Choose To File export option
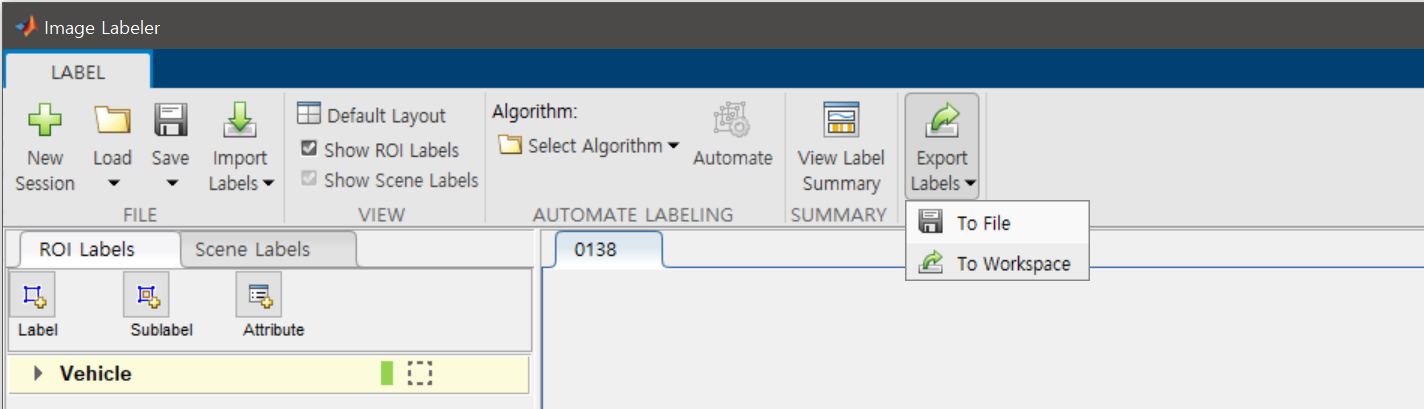The height and width of the screenshot is (409, 1424). point(997,223)
